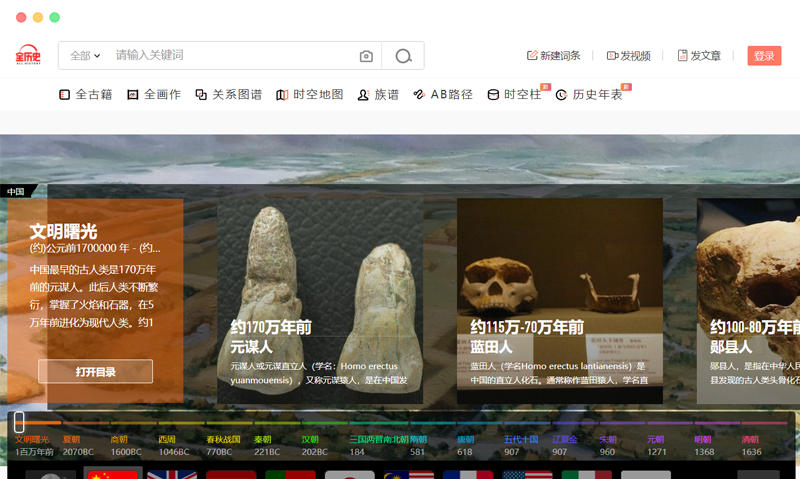
Task: Select 清朝 1636 on the timeline
Action: click(x=752, y=445)
